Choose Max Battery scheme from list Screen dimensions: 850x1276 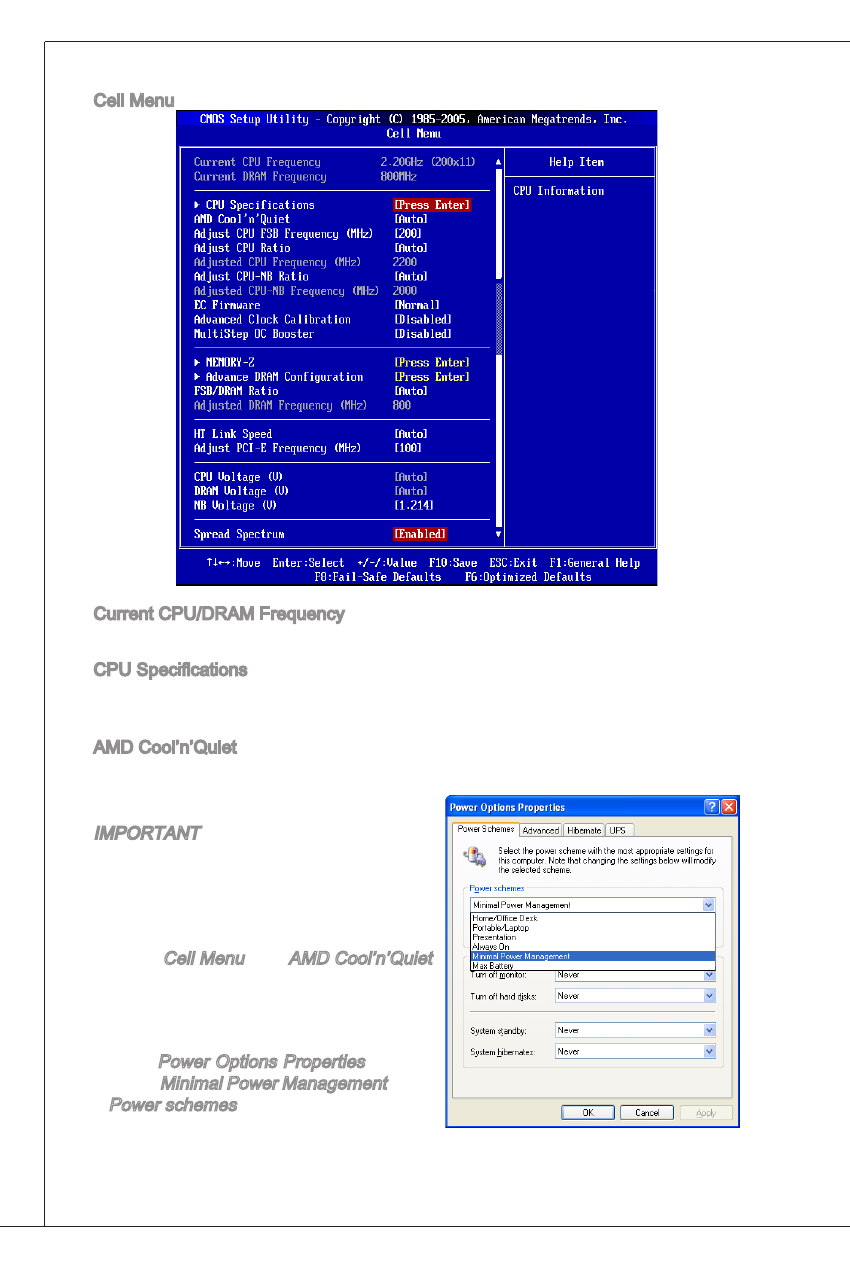(592, 965)
